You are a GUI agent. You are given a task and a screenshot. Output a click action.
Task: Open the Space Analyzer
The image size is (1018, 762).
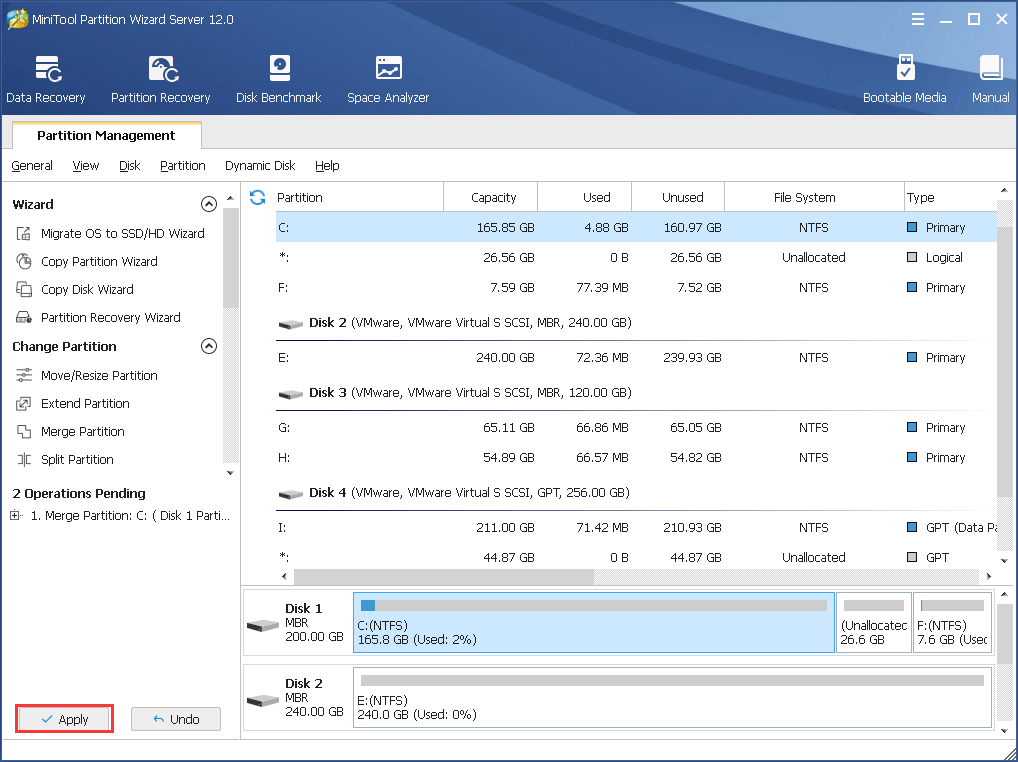click(388, 79)
